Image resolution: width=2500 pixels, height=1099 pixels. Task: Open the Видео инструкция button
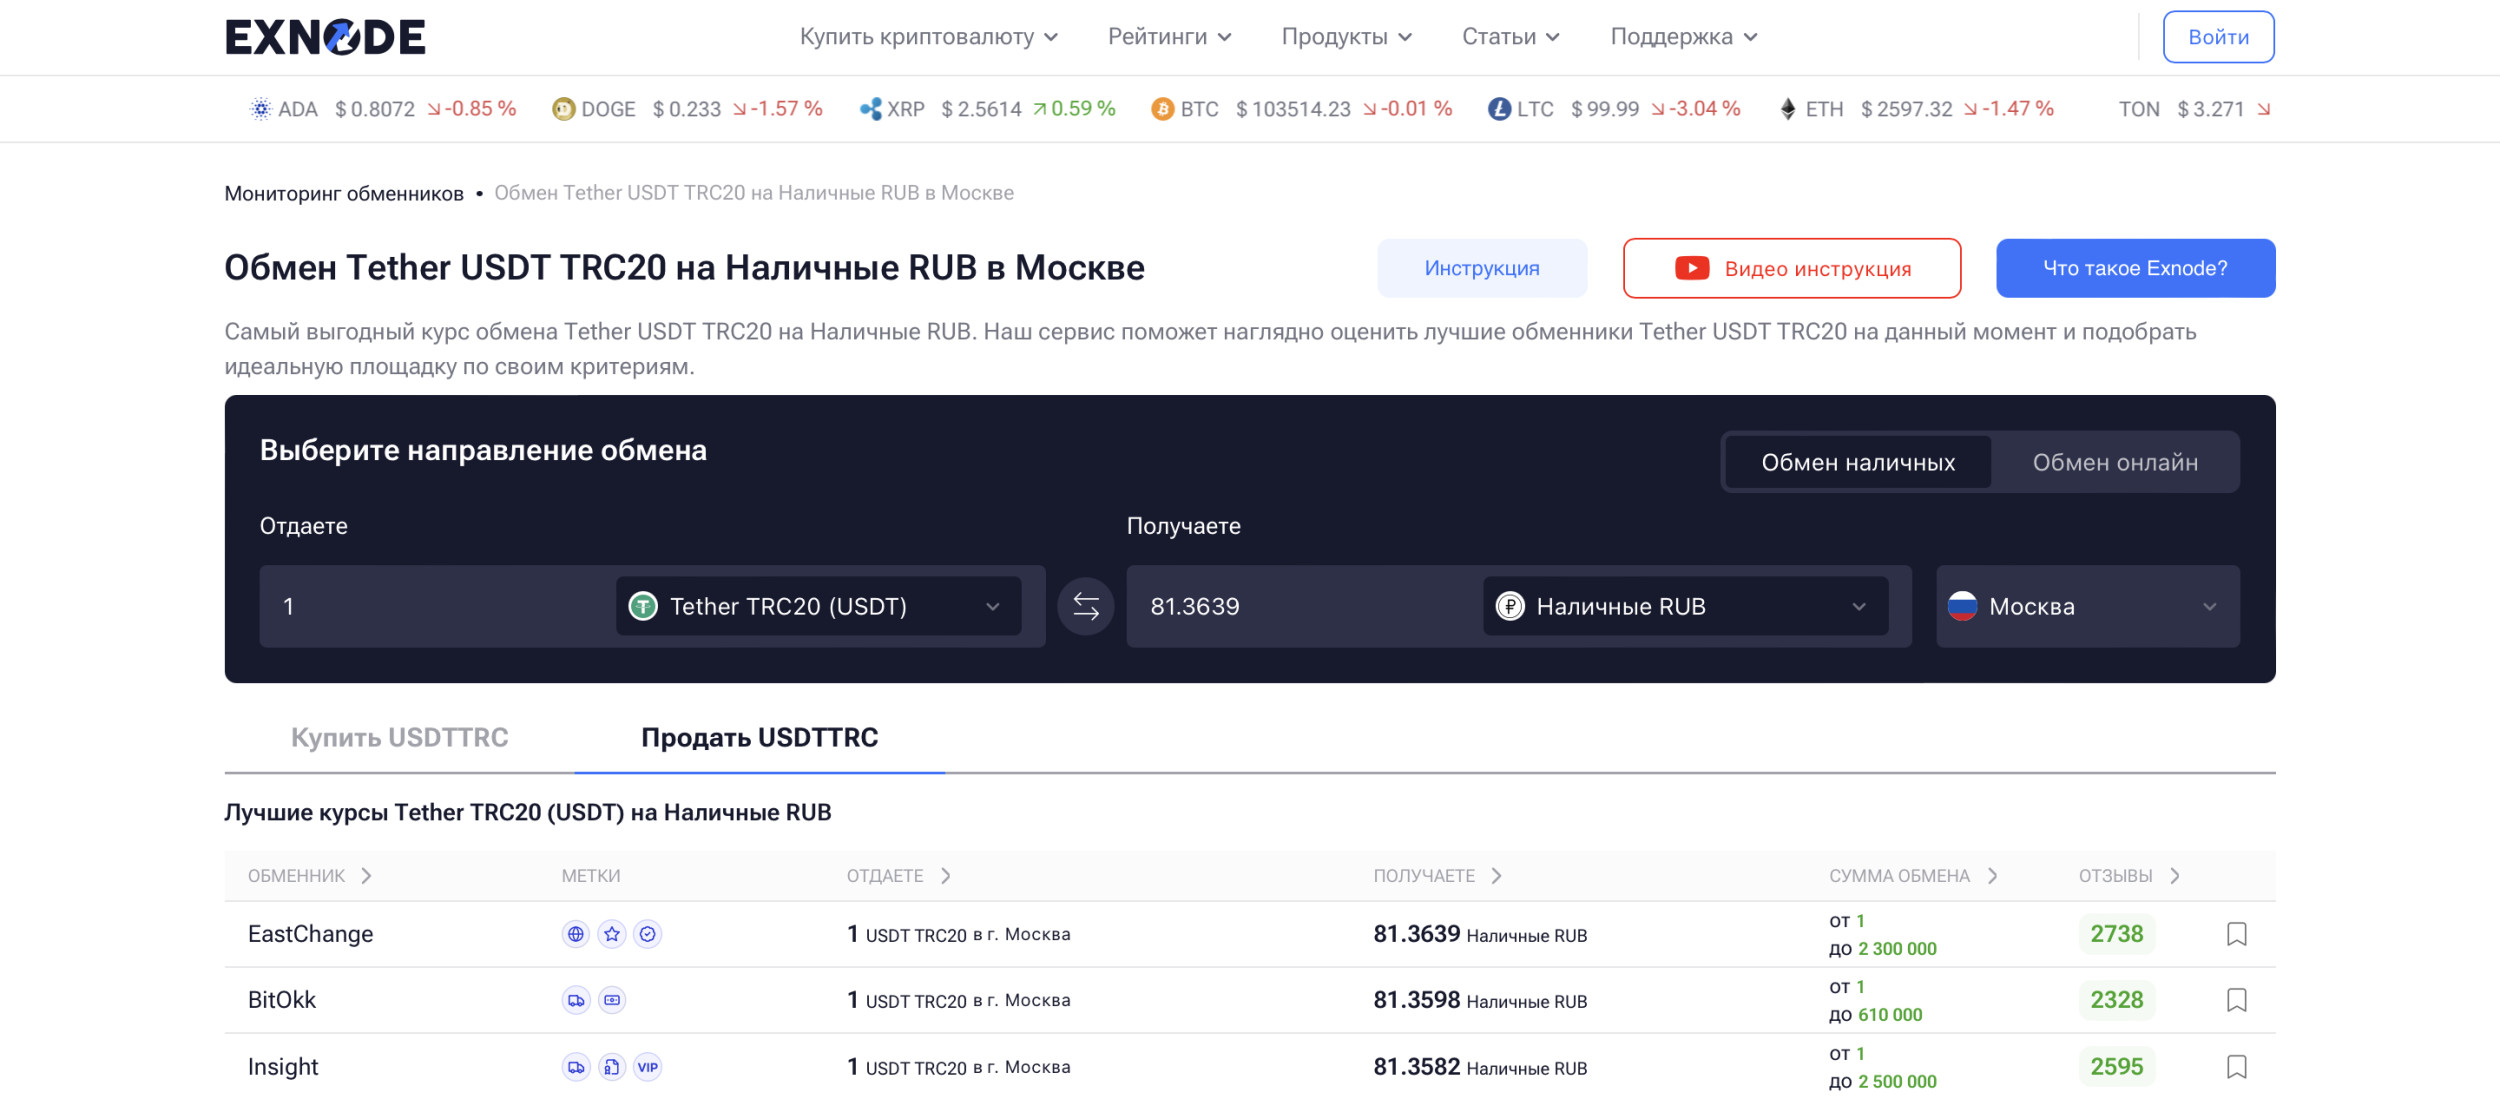1791,268
